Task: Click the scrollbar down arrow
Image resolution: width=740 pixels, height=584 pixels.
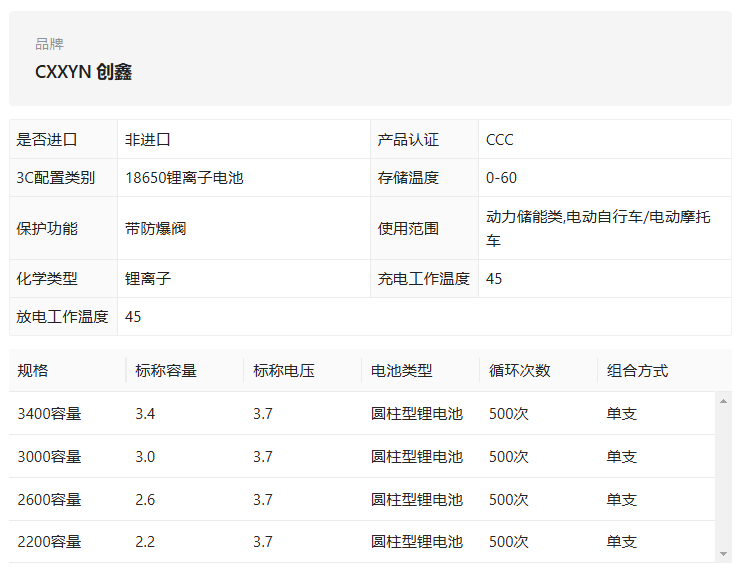Action: click(723, 554)
